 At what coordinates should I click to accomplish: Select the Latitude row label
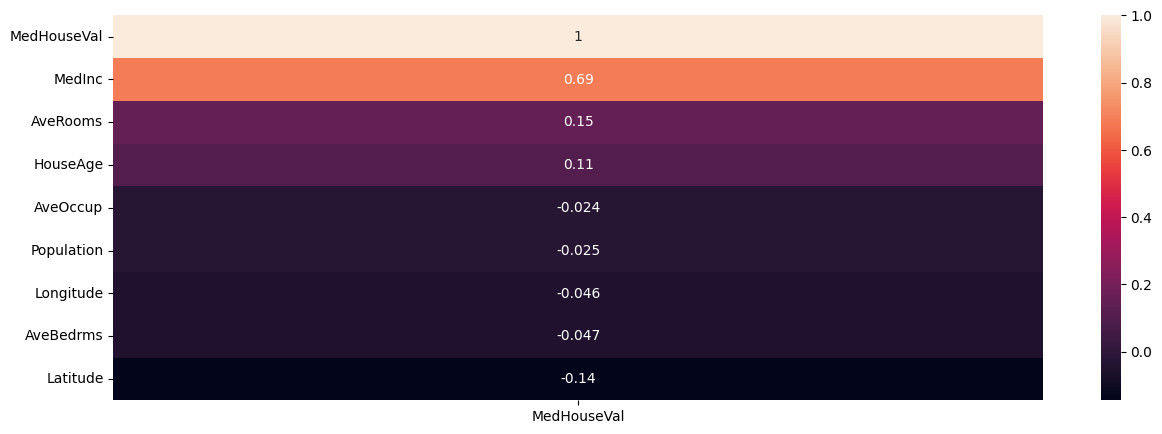click(74, 379)
